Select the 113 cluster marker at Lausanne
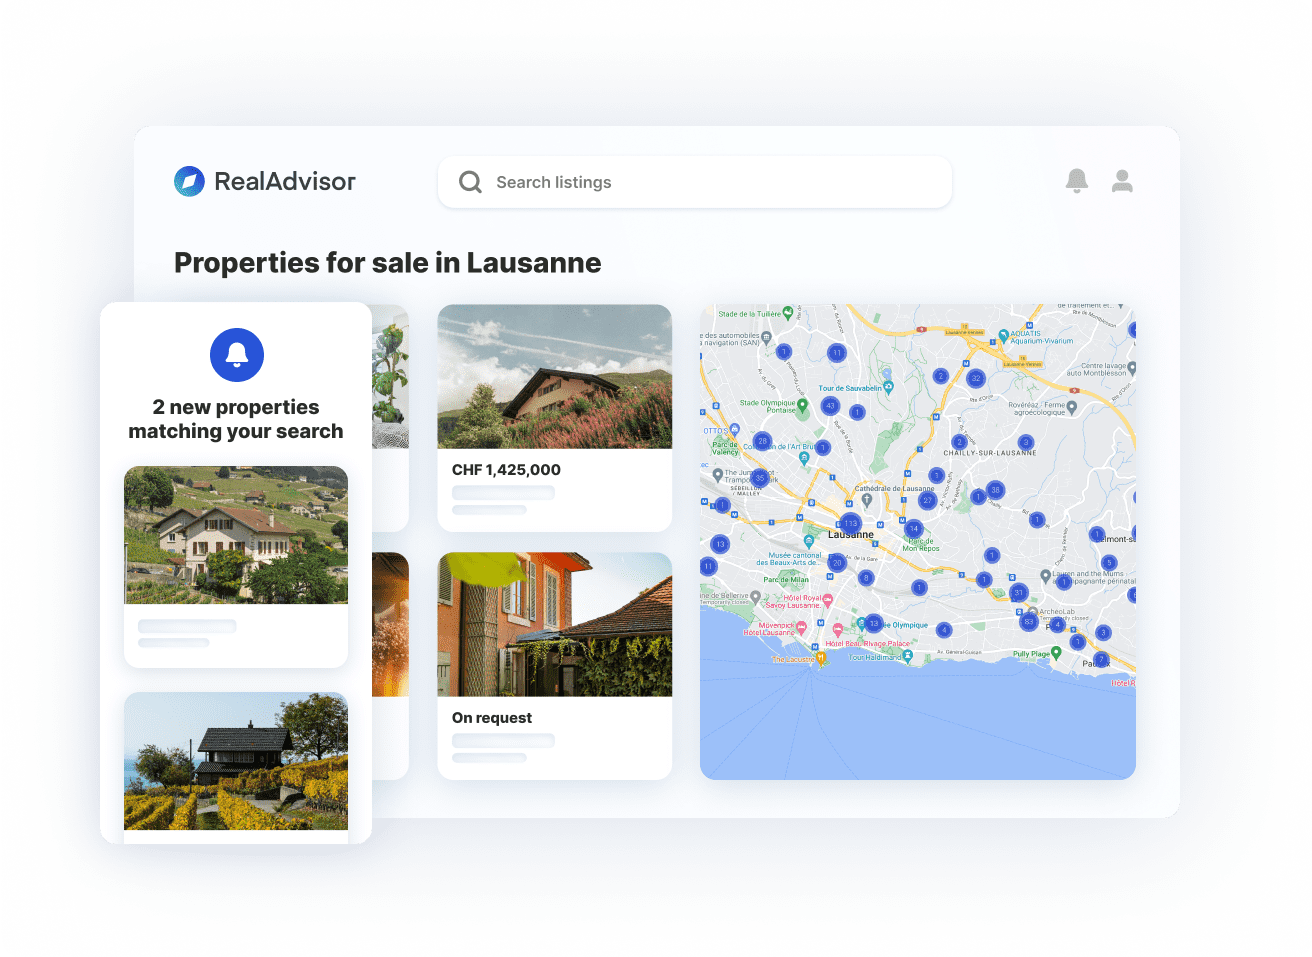Image resolution: width=1312 pixels, height=957 pixels. 850,523
